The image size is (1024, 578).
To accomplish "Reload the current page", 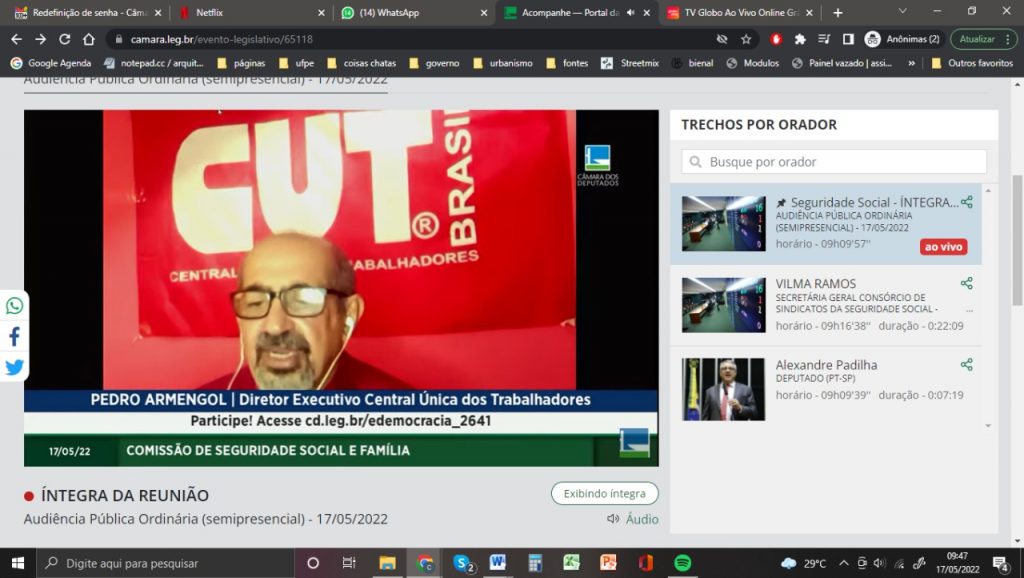I will [65, 39].
